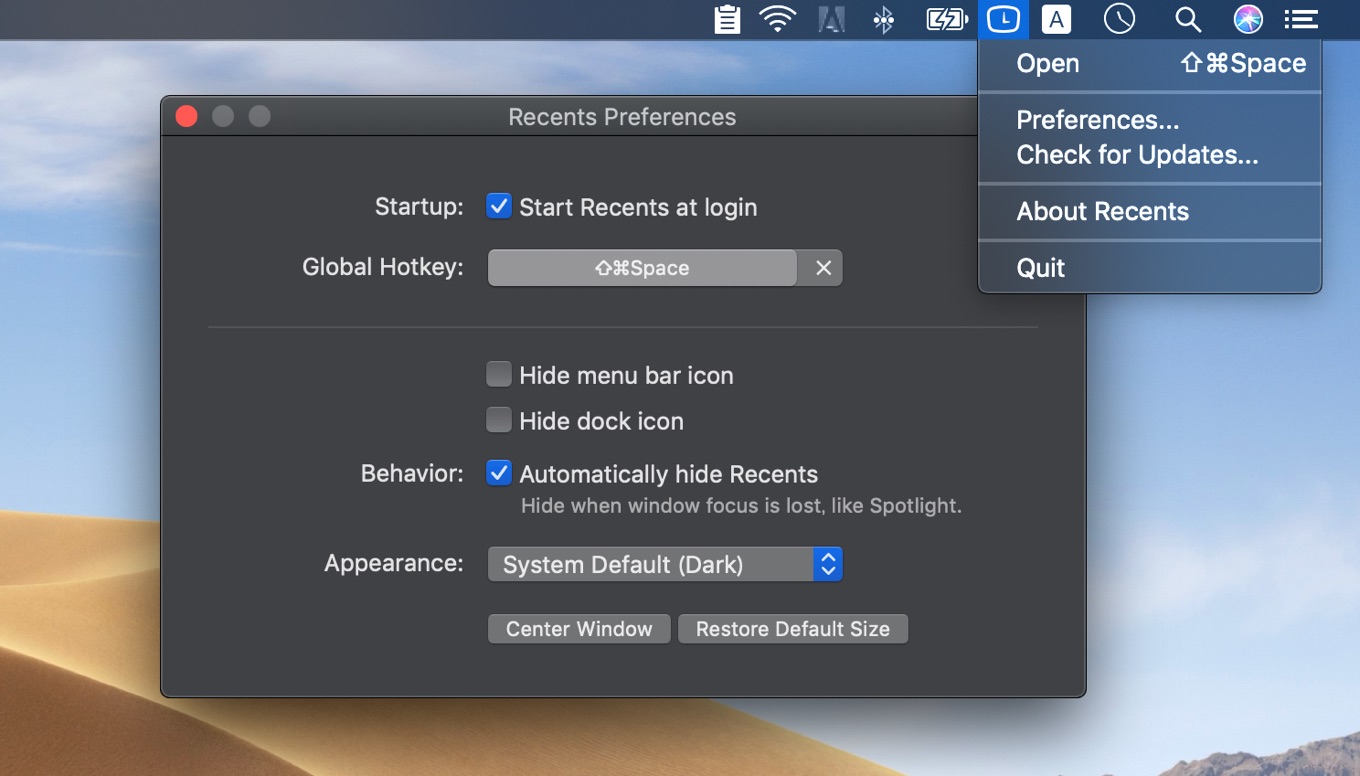Select Preferences... from the Recents menu
This screenshot has height=776, width=1360.
[x=1097, y=121]
